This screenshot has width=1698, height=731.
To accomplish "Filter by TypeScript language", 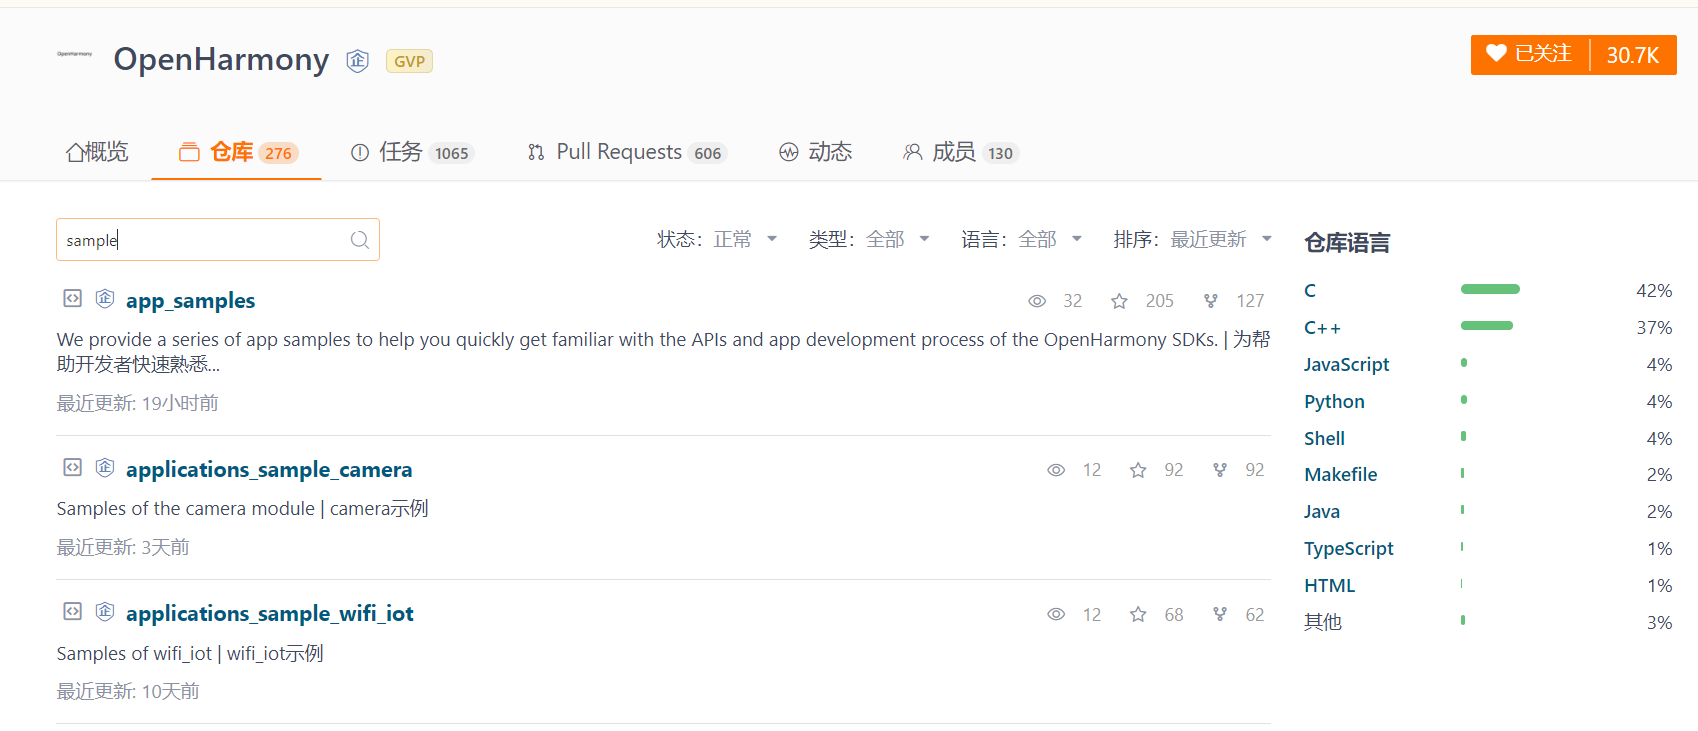I will click(x=1348, y=549).
